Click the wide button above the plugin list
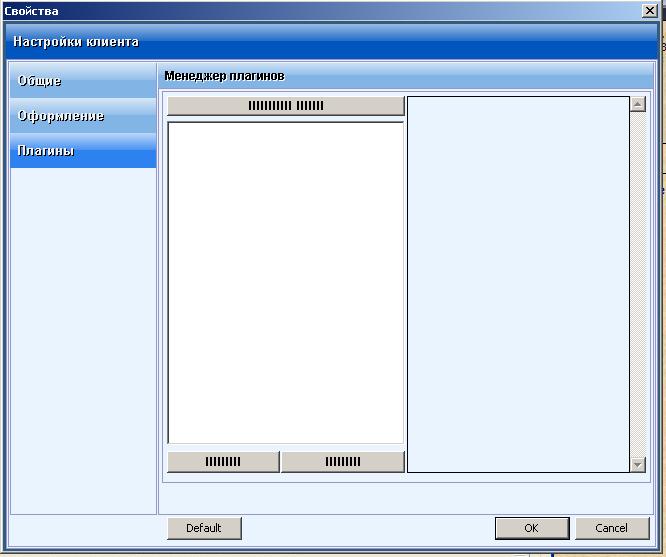Viewport: 666px width, 557px height. coord(285,105)
